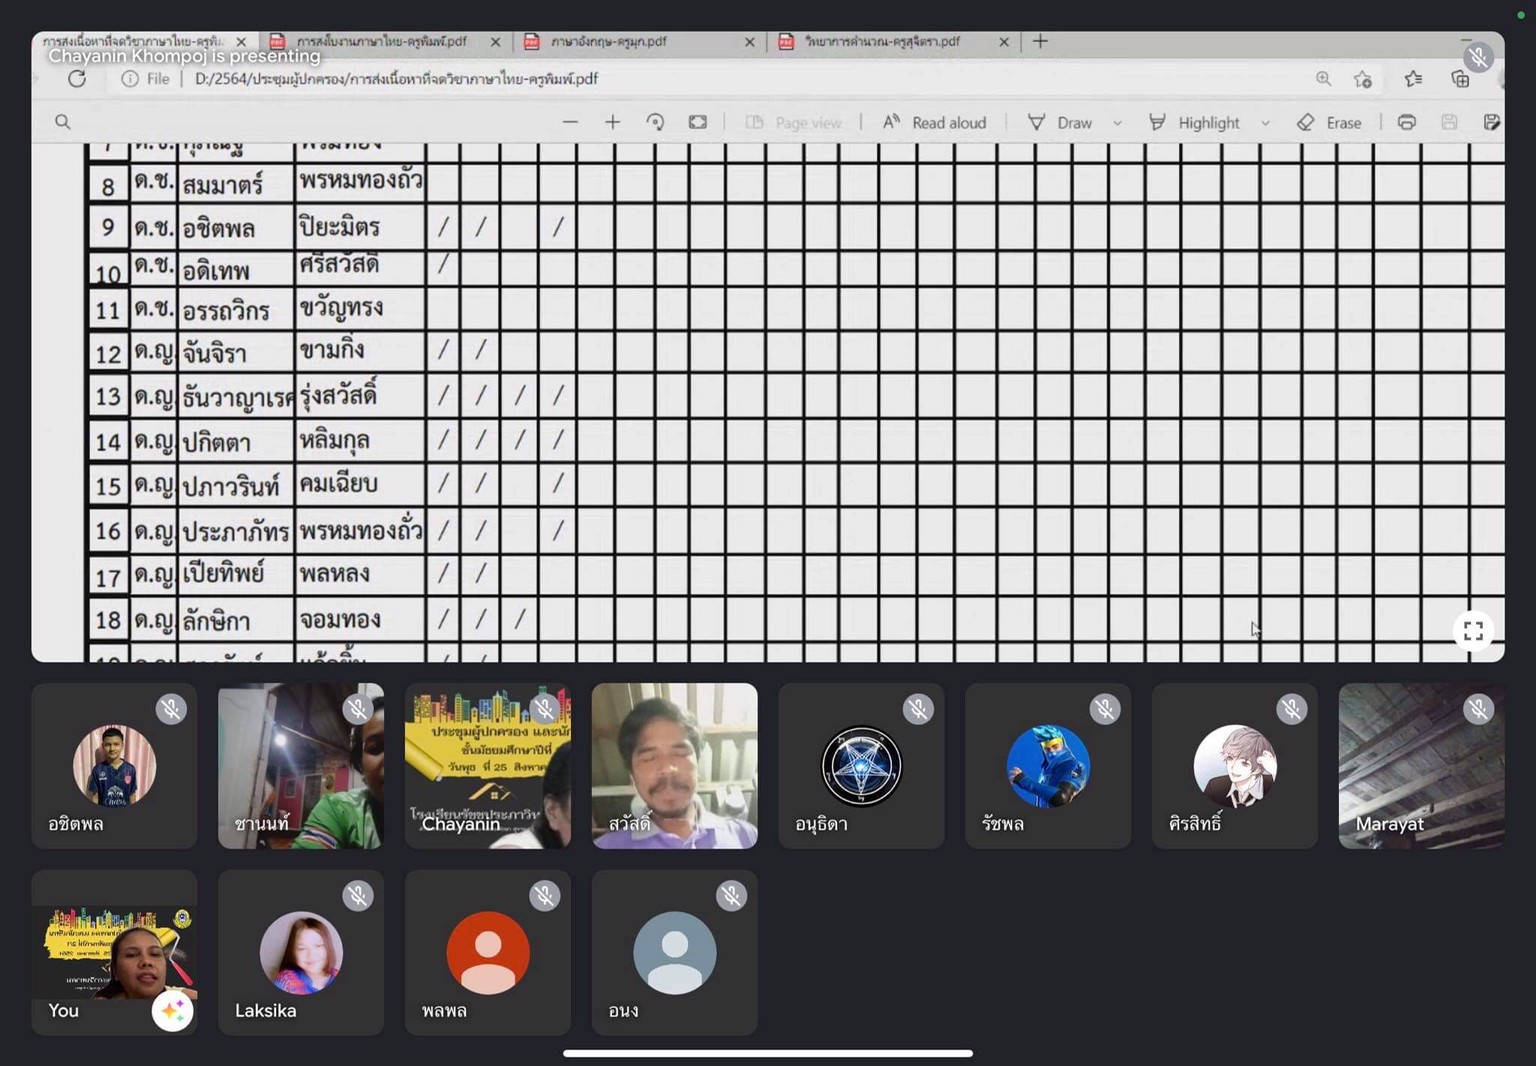Click the PDF search magnifier icon

63,122
